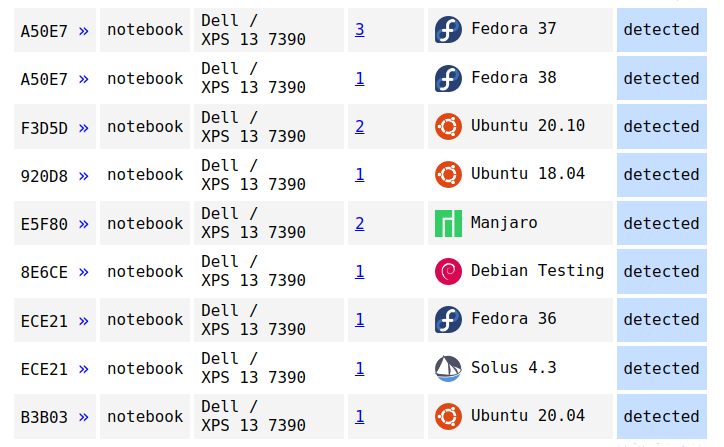Click the Fedora logo beside Fedora 37
The width and height of the screenshot is (724, 447).
point(448,29)
